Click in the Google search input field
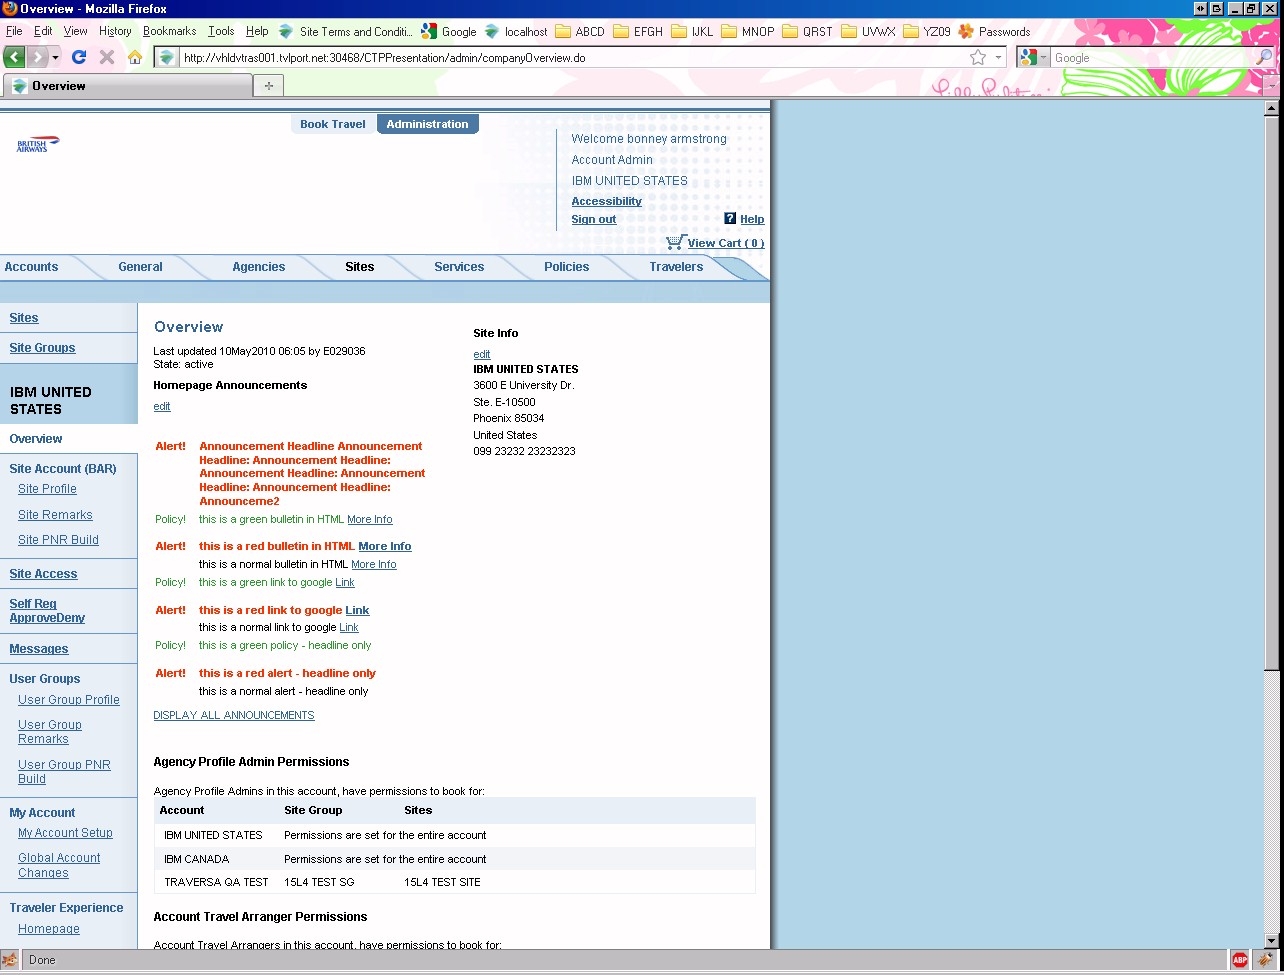The width and height of the screenshot is (1284, 975). [1150, 58]
